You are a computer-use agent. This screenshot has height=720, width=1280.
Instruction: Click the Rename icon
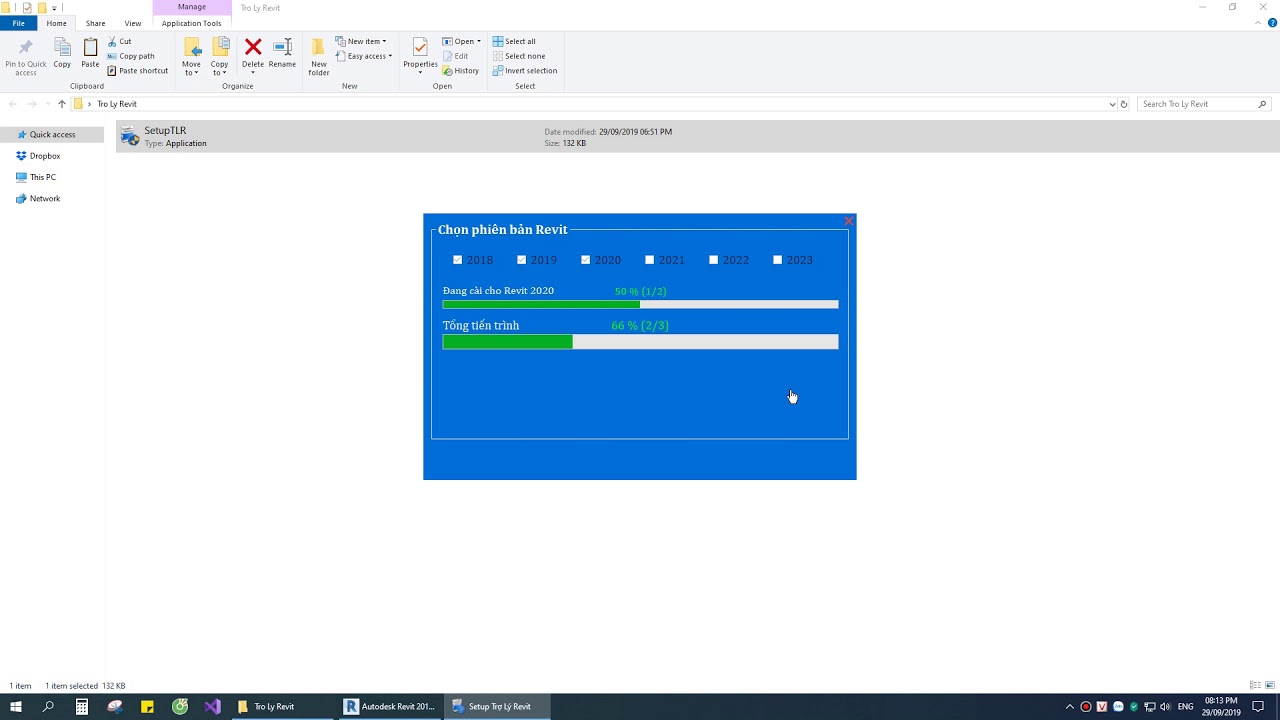point(282,47)
